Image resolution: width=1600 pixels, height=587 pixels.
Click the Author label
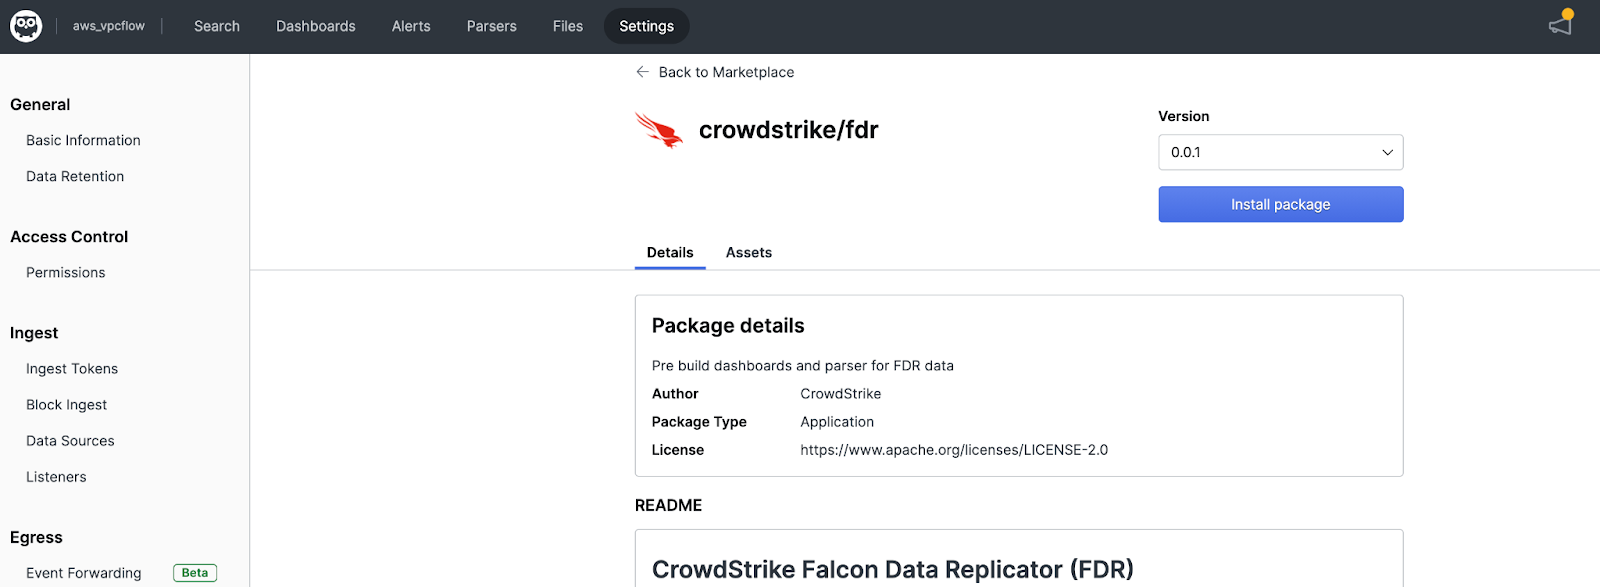coord(675,394)
